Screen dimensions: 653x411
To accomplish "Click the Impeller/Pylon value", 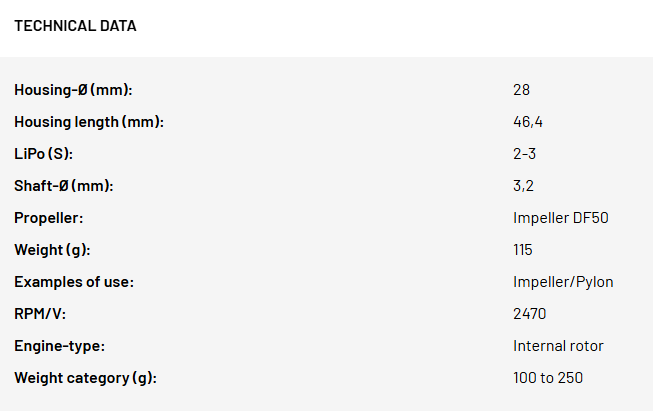I will 563,282.
